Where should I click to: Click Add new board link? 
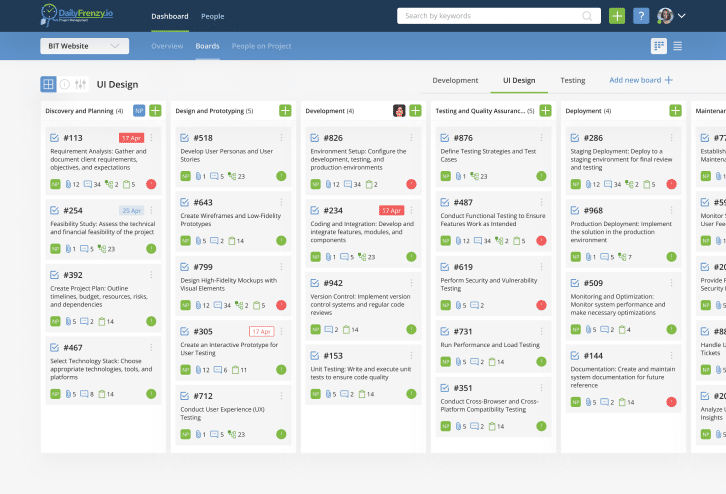point(641,80)
